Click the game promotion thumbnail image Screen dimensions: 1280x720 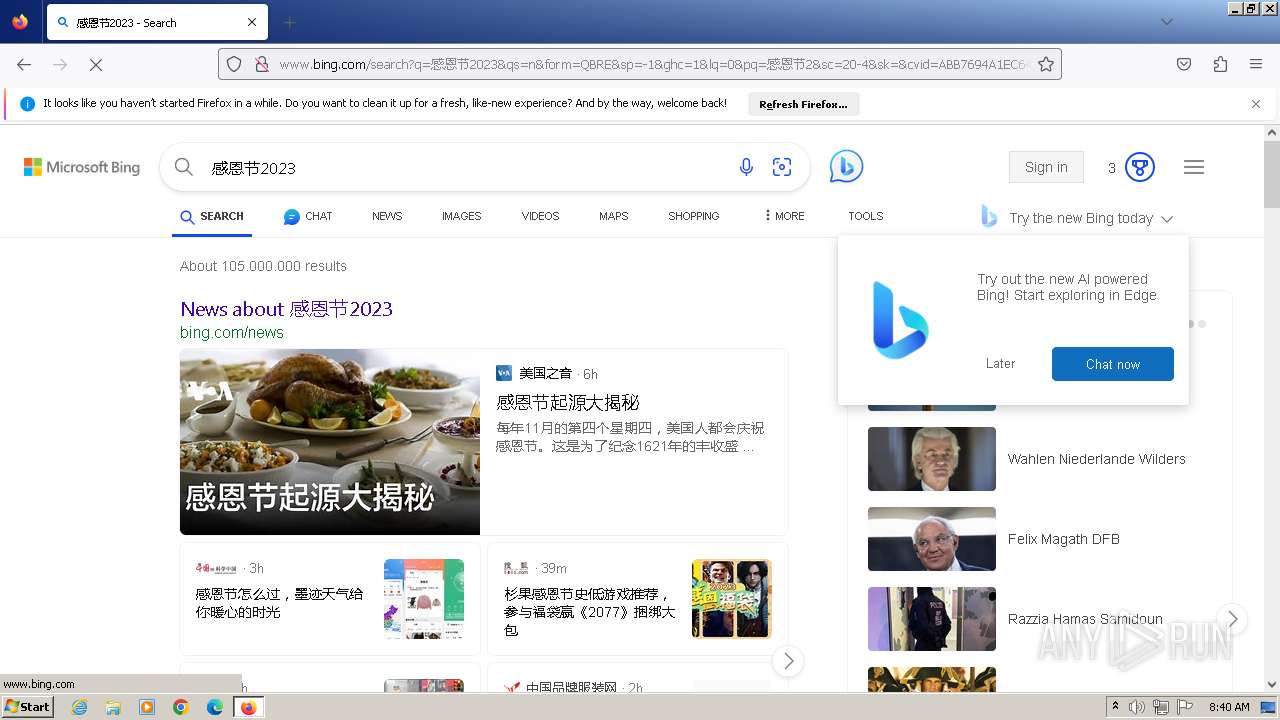[732, 599]
